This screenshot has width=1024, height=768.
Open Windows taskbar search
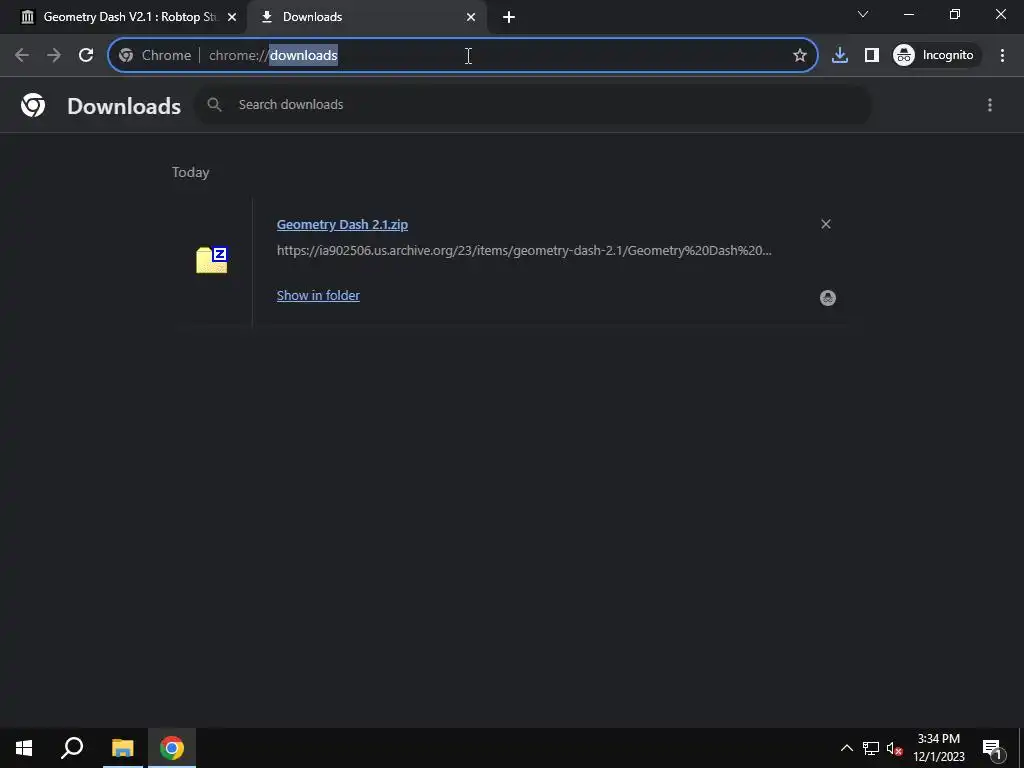point(72,748)
